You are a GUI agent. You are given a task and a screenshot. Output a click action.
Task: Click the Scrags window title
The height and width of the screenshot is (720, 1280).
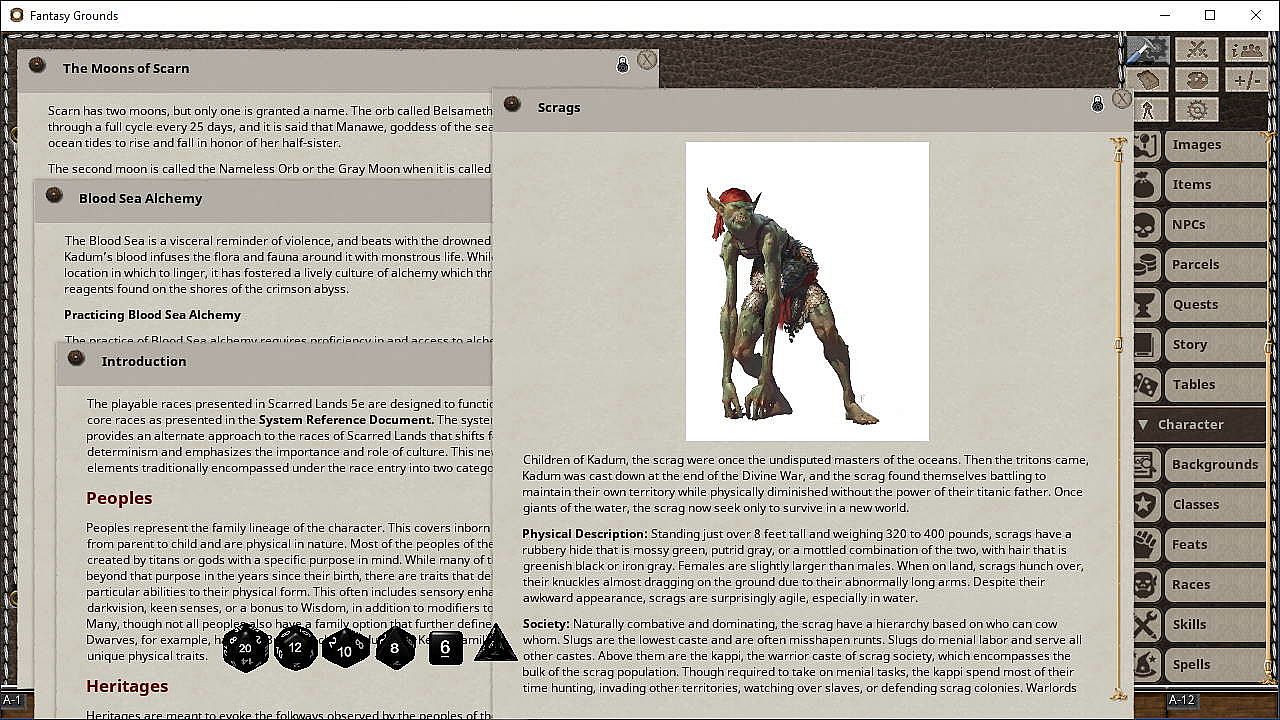coord(559,108)
